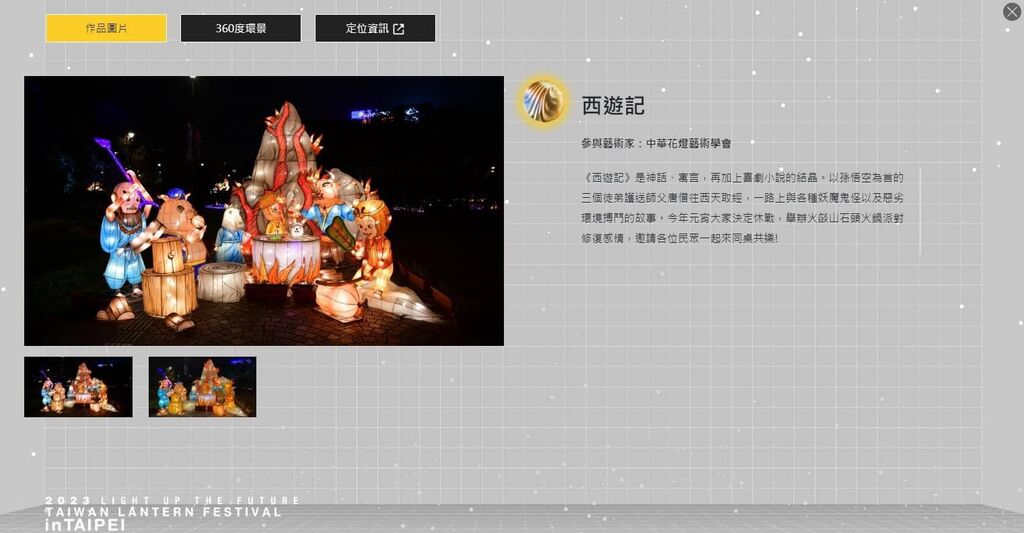Select the 作品圖片 tab
The width and height of the screenshot is (1024, 533).
pos(106,29)
